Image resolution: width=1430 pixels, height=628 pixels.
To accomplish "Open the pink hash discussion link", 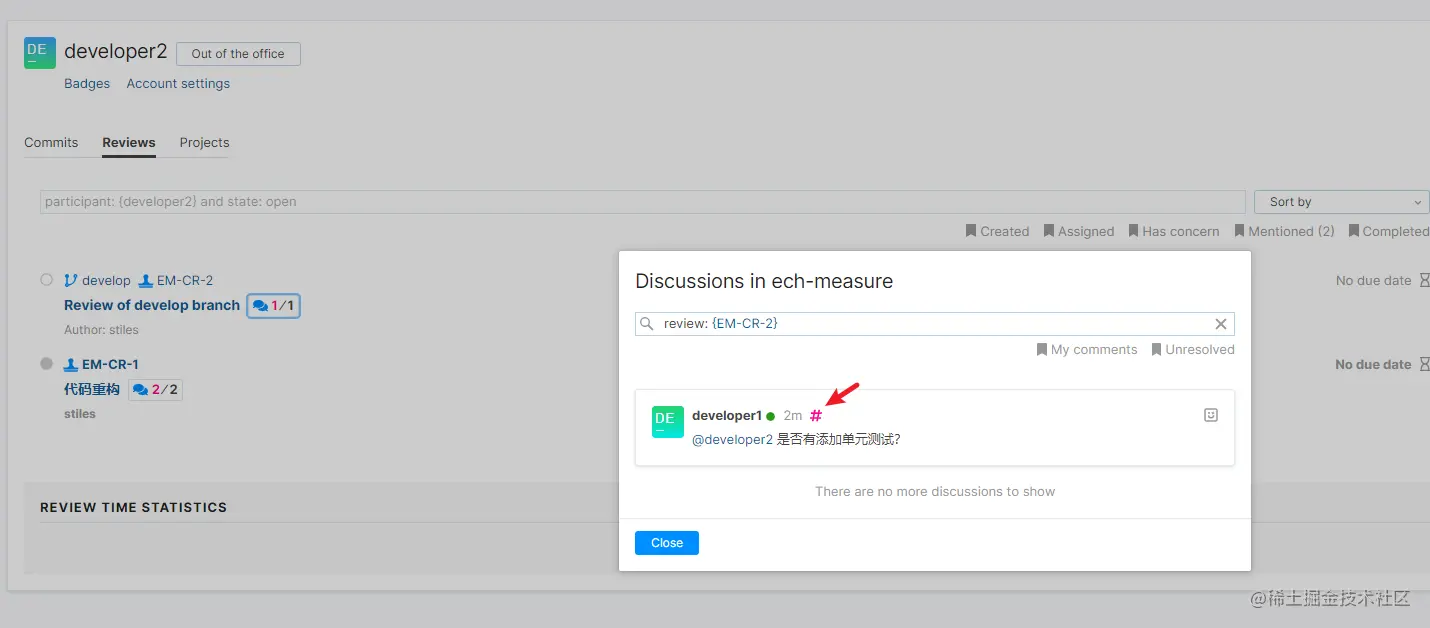I will coord(816,415).
